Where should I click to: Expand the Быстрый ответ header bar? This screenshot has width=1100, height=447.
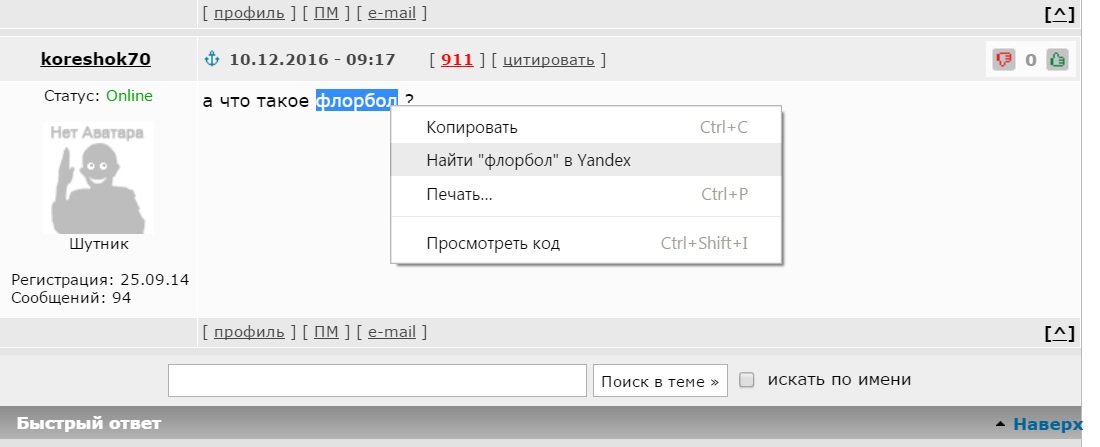click(x=540, y=423)
